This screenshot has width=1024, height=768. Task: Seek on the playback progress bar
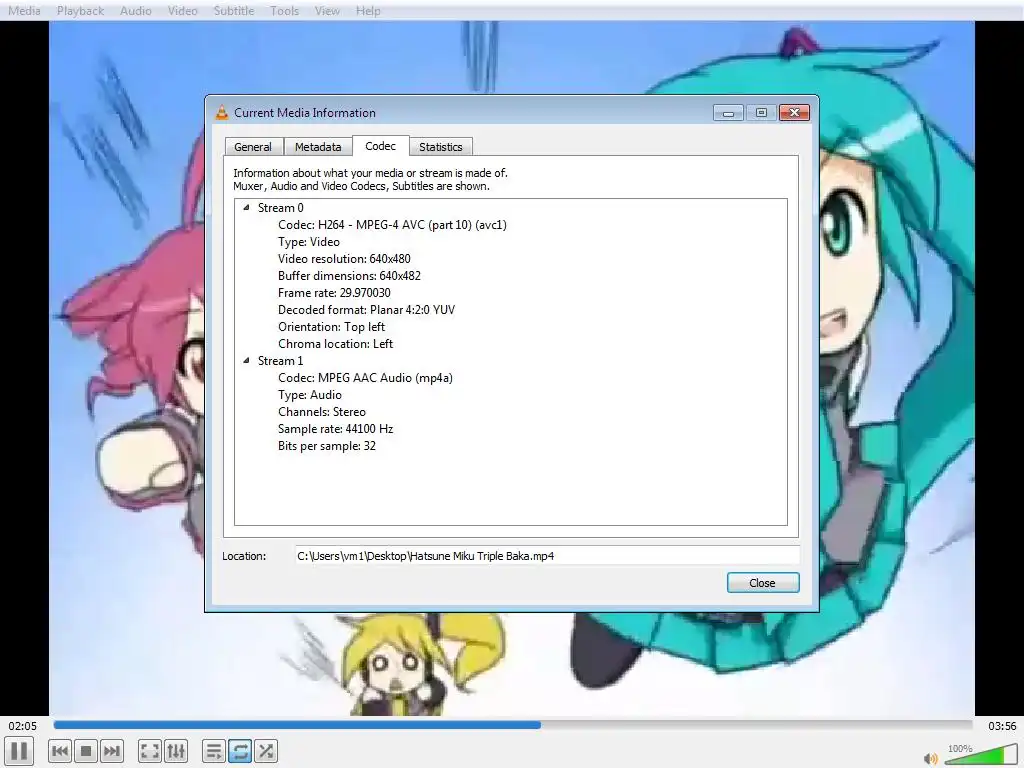(x=513, y=725)
